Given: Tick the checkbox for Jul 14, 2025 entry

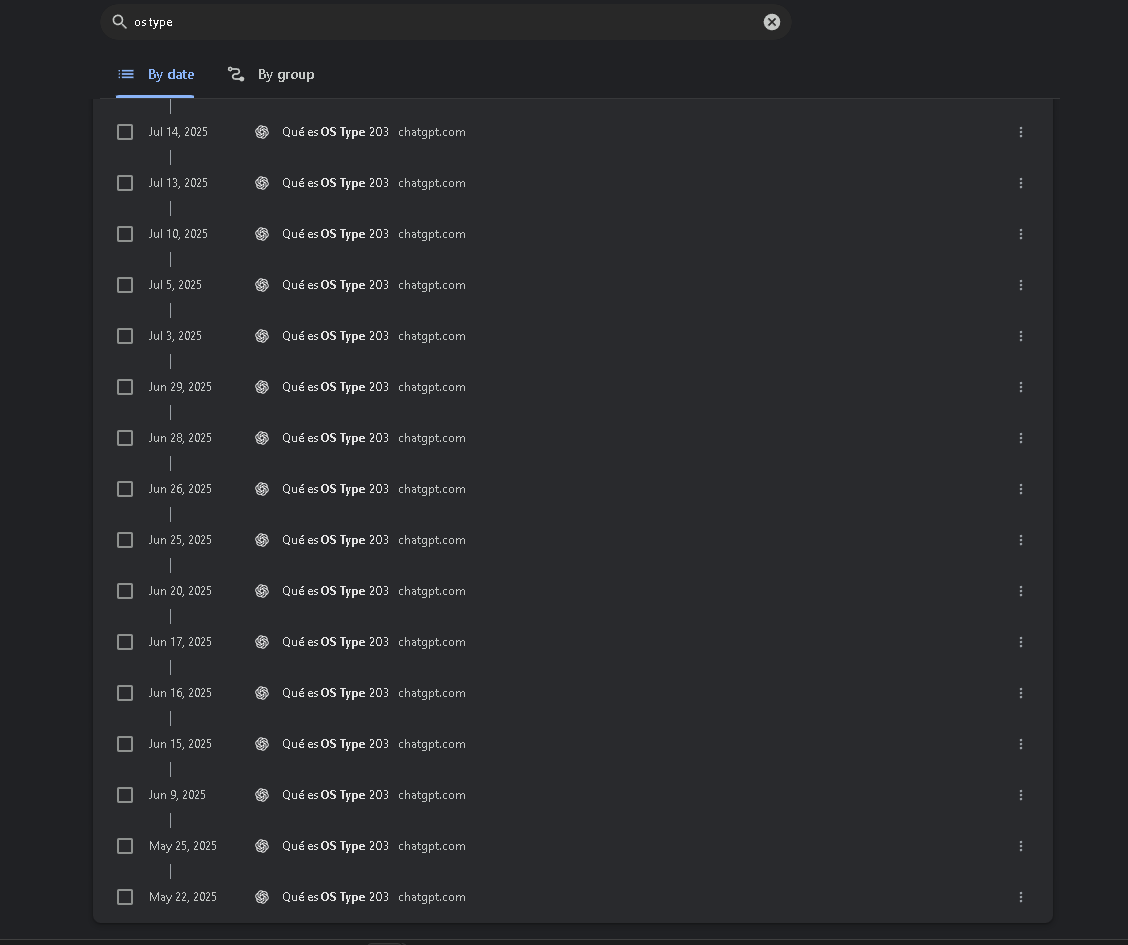Looking at the screenshot, I should (x=125, y=132).
